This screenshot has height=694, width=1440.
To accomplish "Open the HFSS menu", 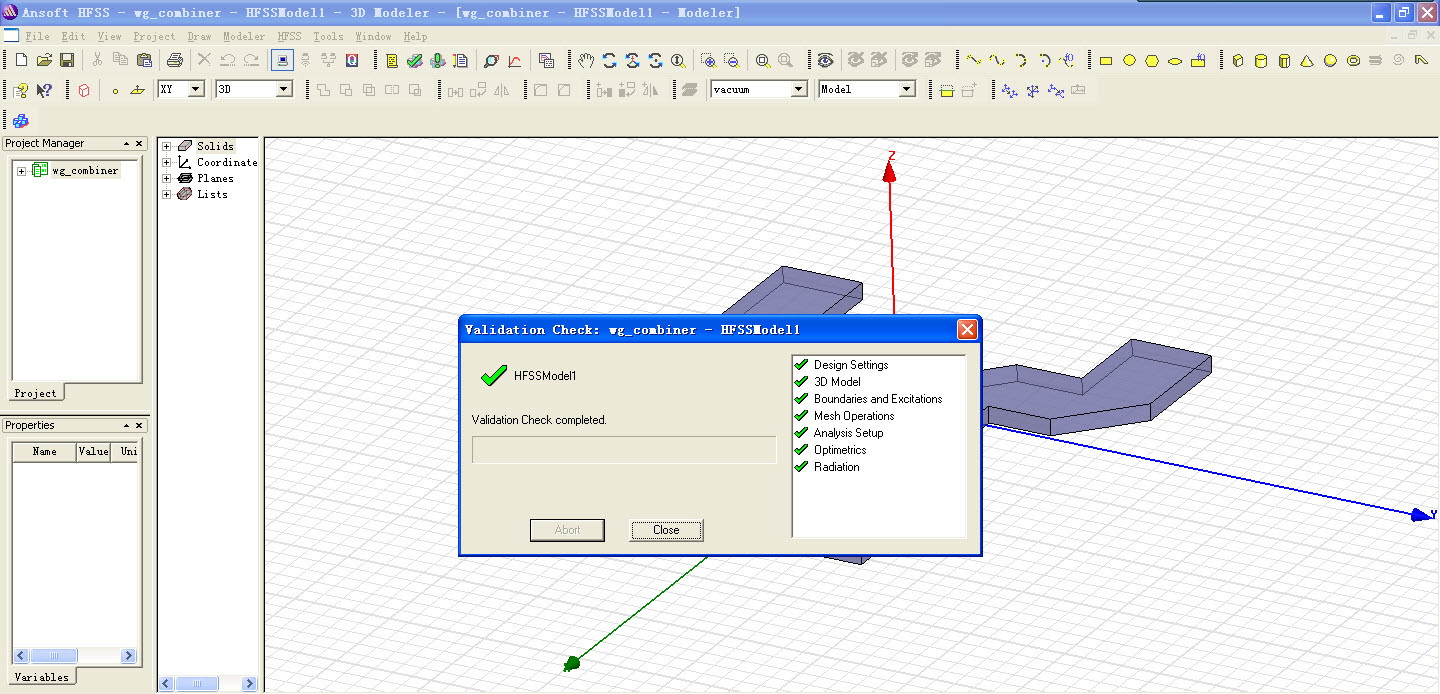I will tap(289, 36).
